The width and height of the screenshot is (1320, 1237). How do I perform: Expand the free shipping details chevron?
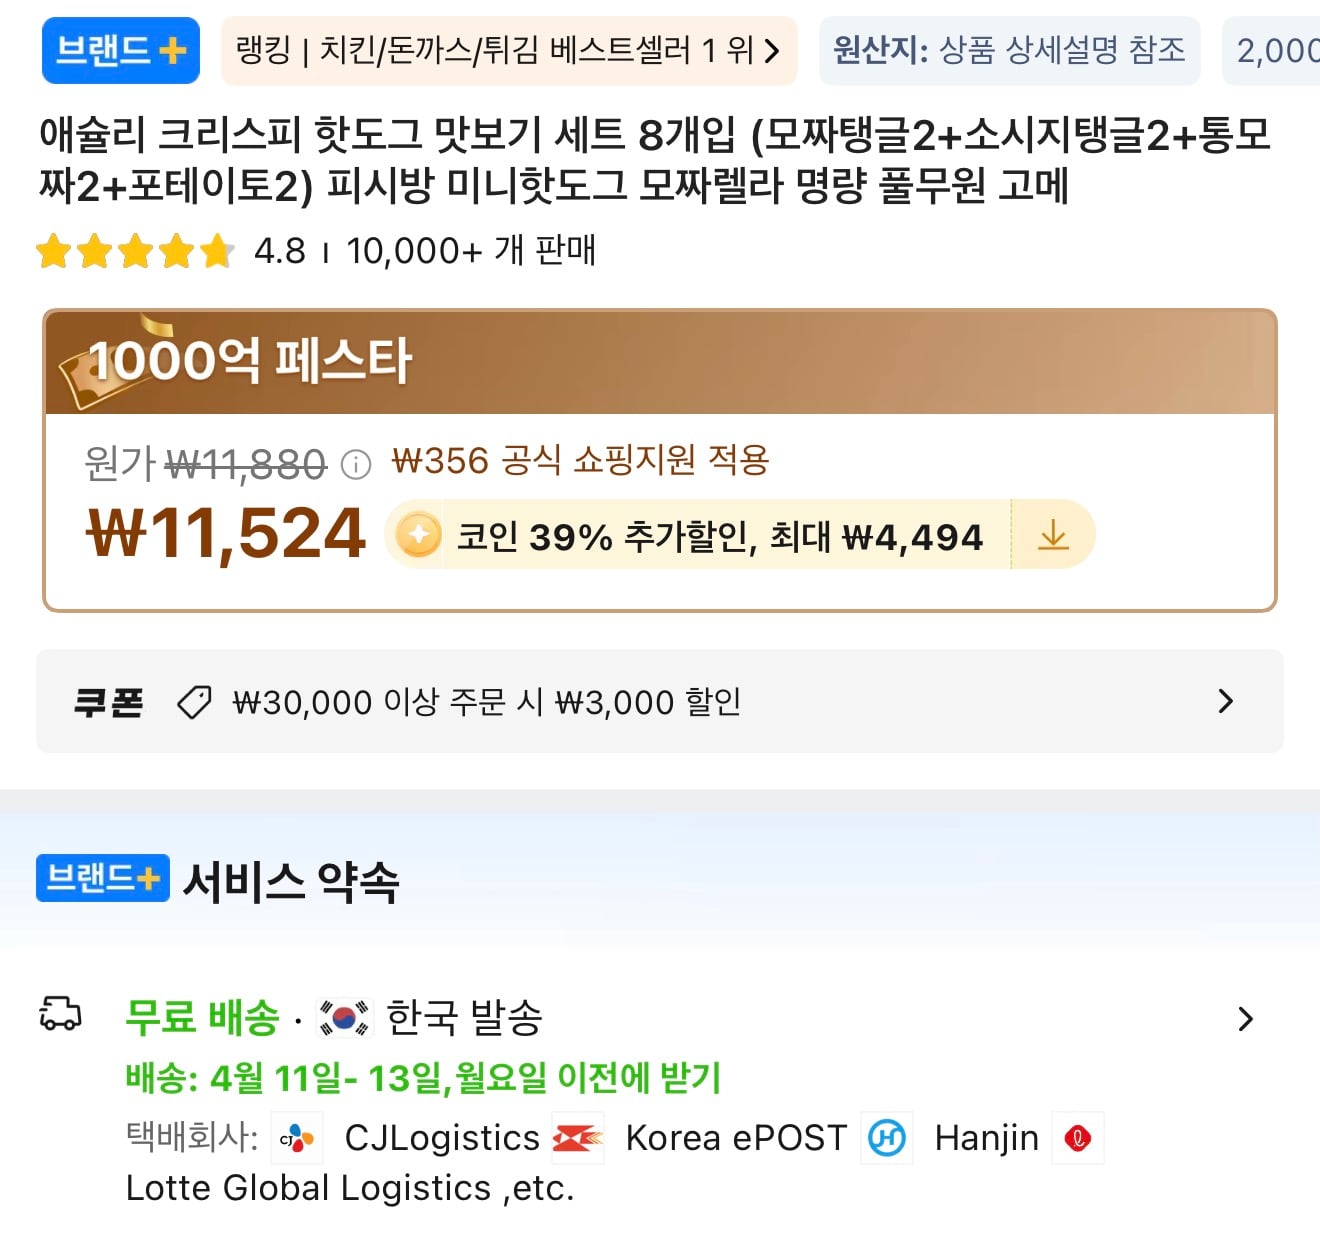(1246, 1019)
